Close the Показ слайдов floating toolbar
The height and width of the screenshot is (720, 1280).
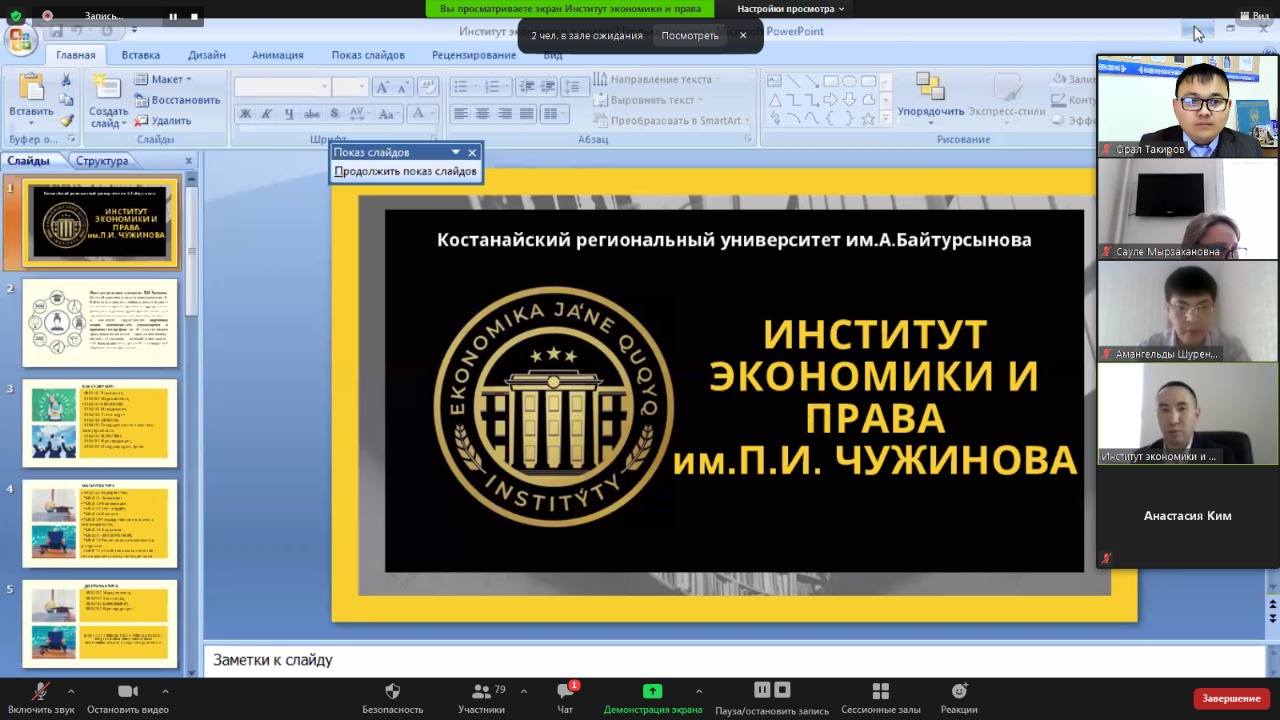click(x=472, y=152)
